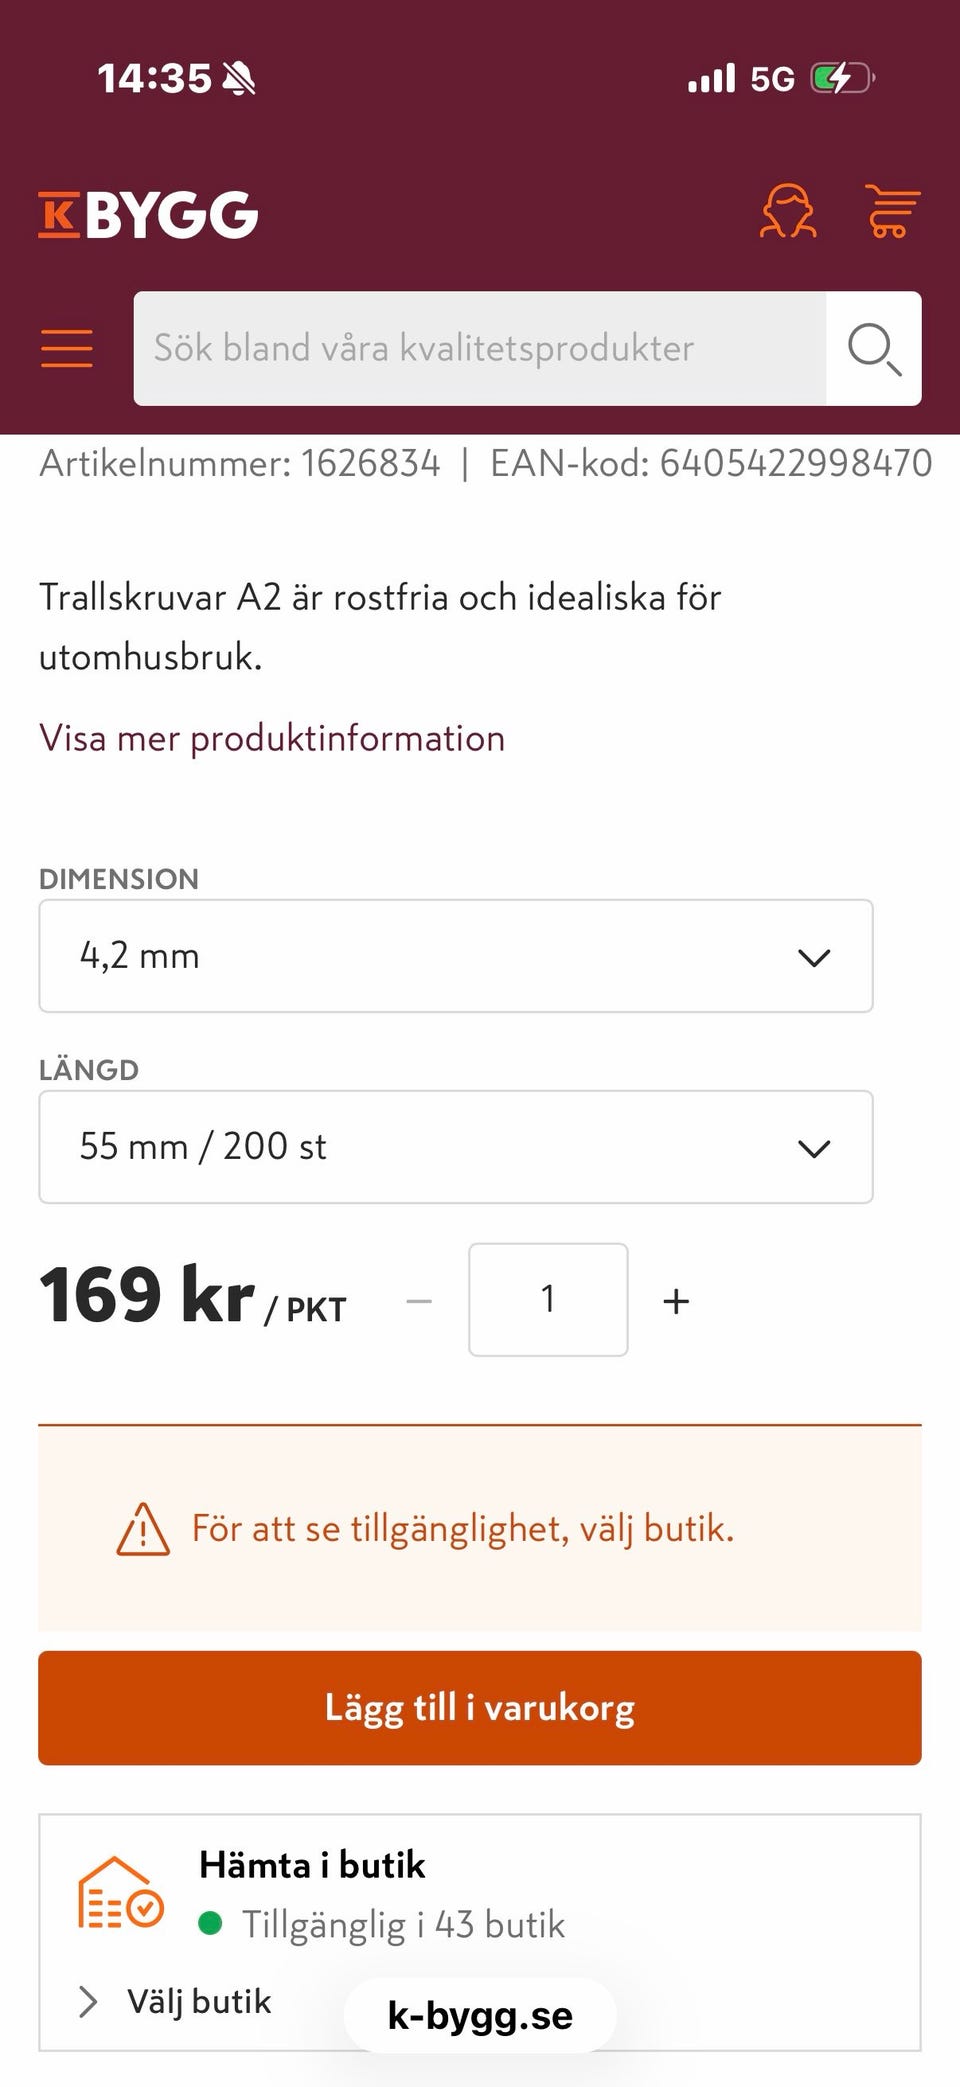Viewport: 960px width, 2087px height.
Task: Open the customer account icon
Action: 788,211
